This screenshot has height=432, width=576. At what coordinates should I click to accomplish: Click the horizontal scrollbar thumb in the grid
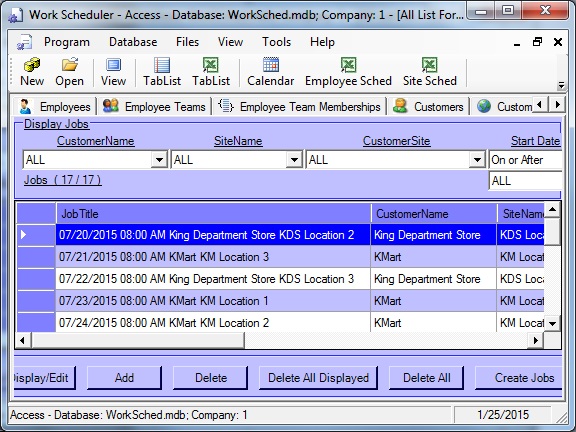[x=138, y=341]
